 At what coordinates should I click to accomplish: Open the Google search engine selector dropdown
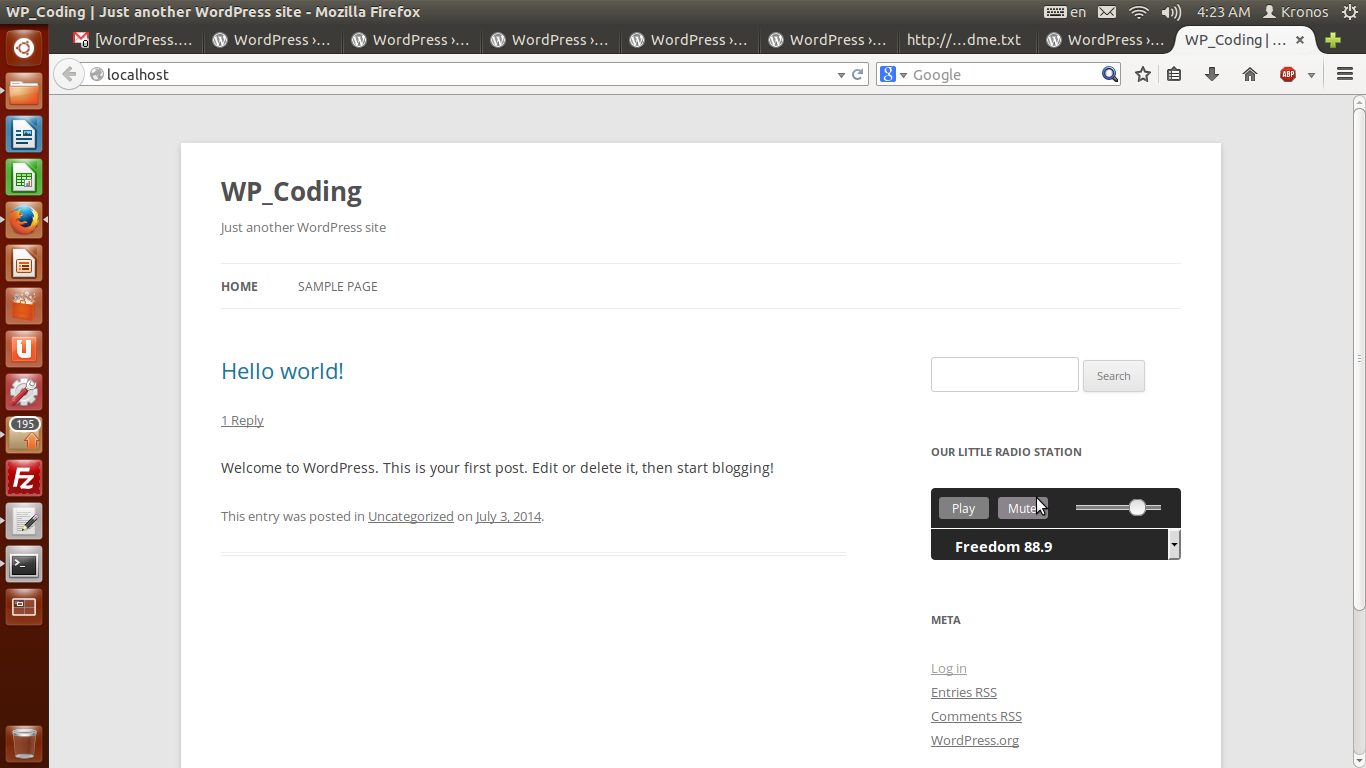click(893, 74)
